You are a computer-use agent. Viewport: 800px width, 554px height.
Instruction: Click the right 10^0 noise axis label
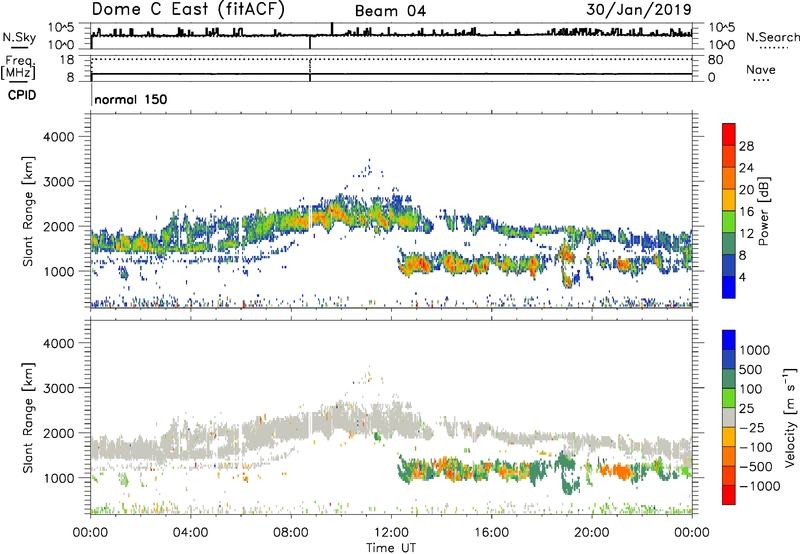click(721, 45)
